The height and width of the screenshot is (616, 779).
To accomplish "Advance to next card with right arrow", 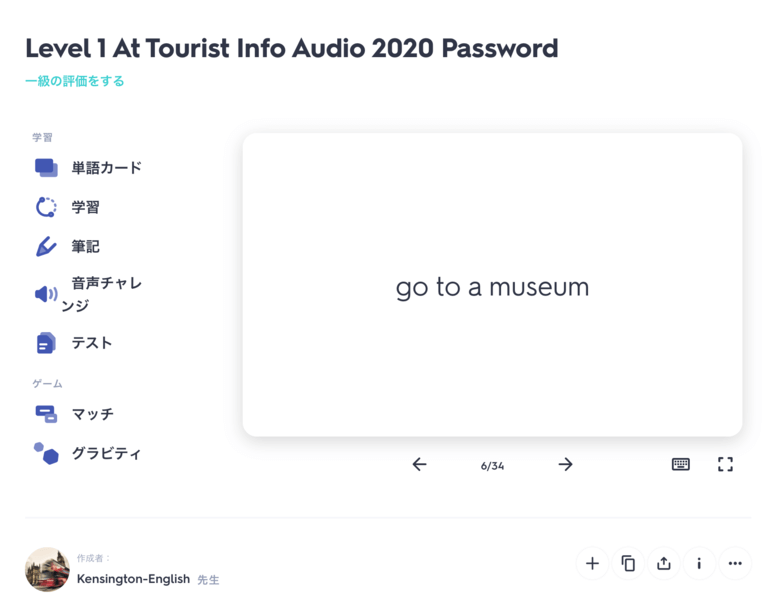I will 565,464.
